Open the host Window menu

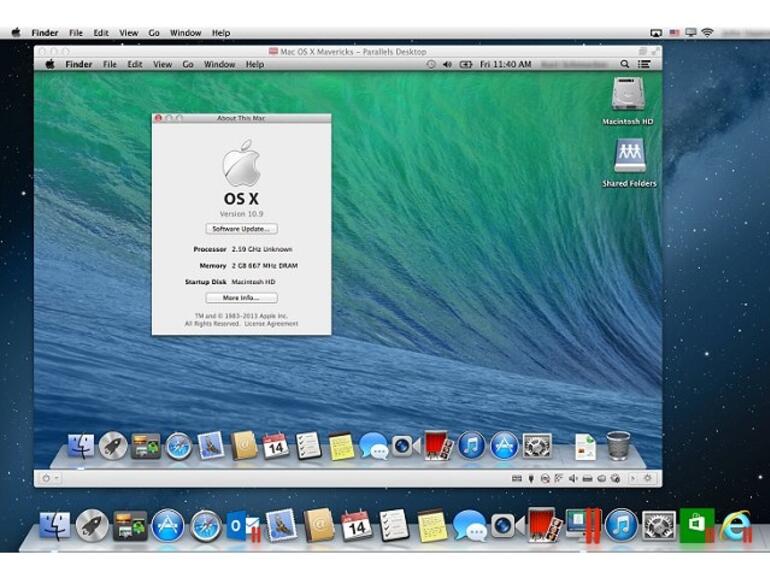[185, 33]
